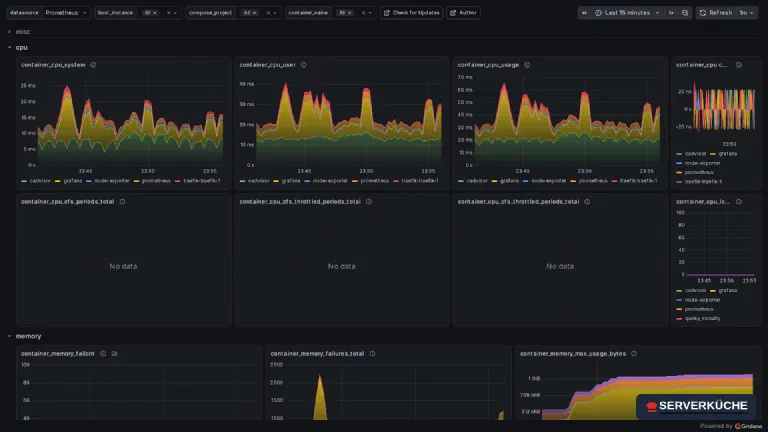Open the info tooltip for container_cpu_user

[x=304, y=65]
